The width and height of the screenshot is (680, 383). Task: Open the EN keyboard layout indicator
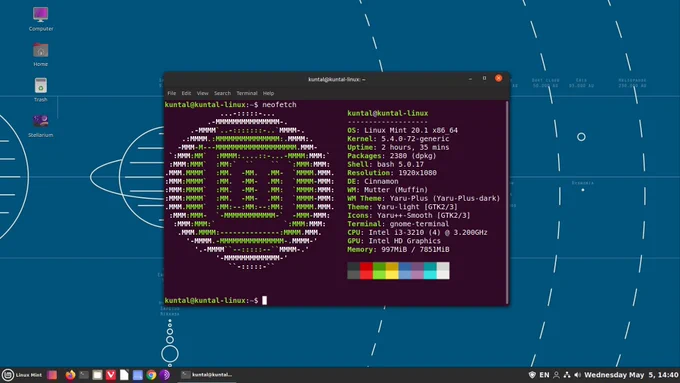(x=544, y=375)
